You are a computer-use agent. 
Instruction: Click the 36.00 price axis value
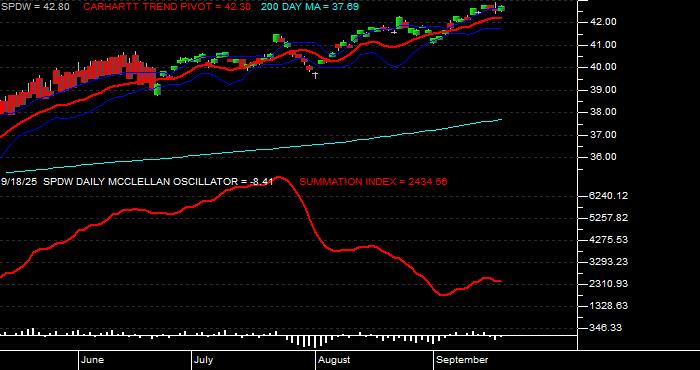coord(604,157)
